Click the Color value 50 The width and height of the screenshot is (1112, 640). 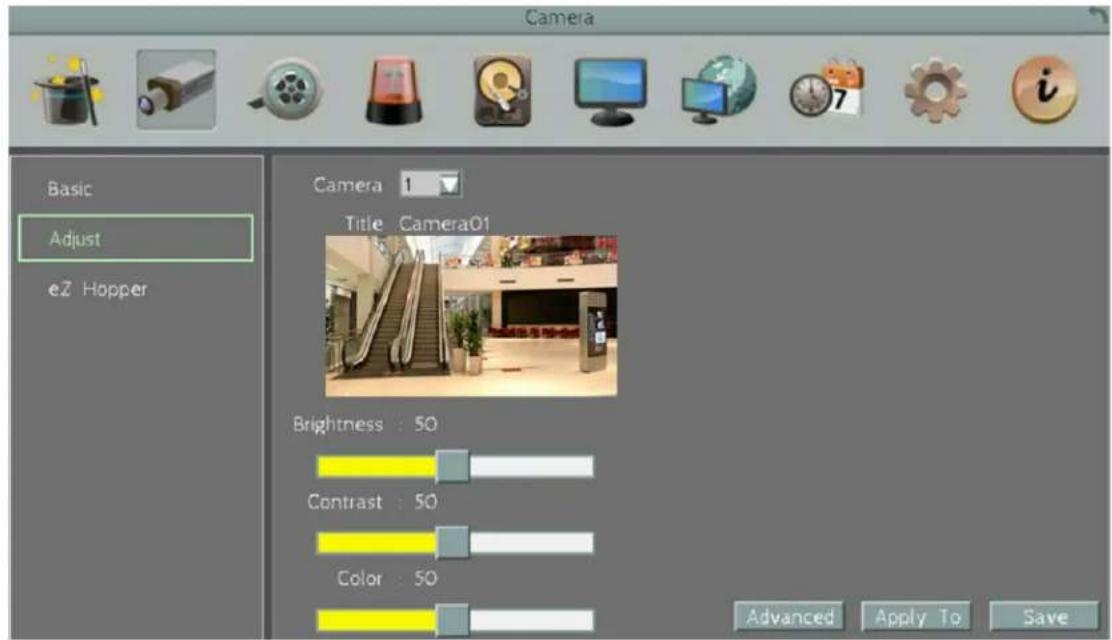point(426,578)
